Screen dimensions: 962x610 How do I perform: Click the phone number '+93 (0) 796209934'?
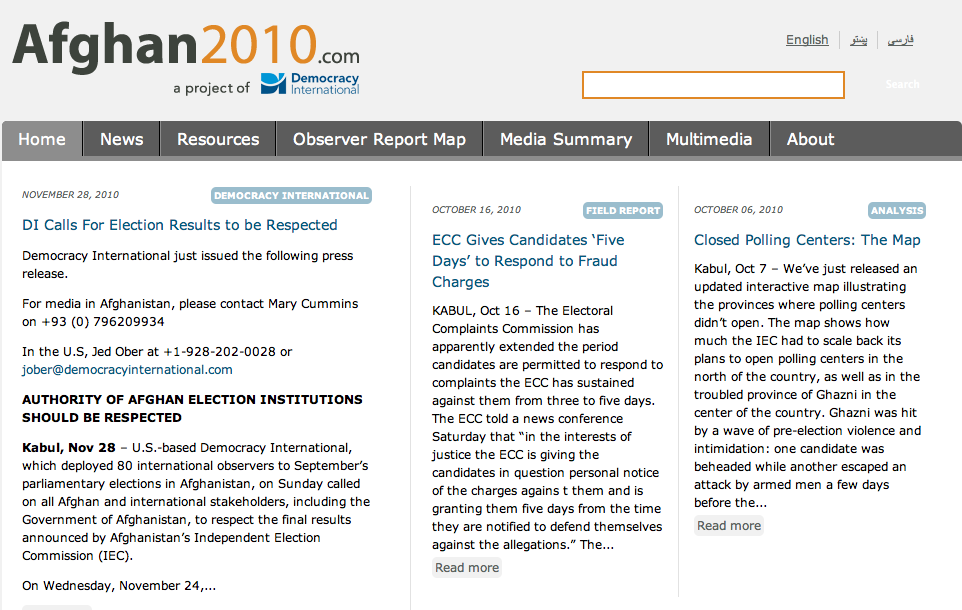pyautogui.click(x=102, y=322)
